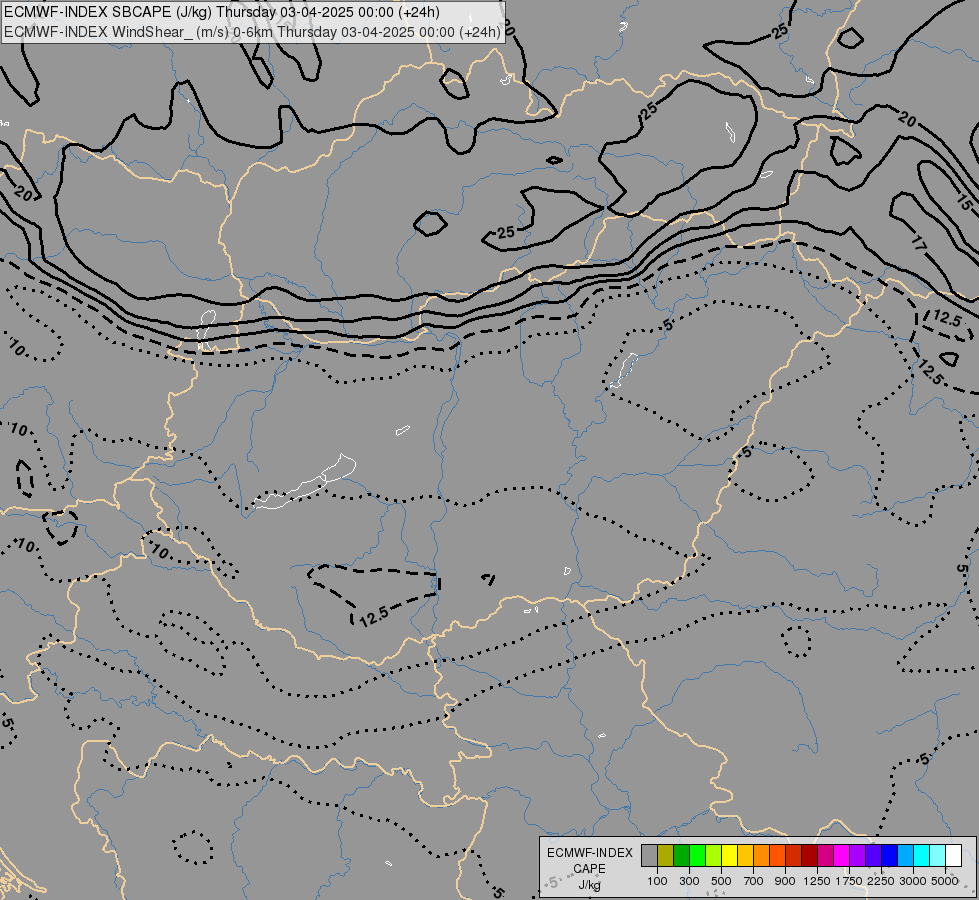Click the CAPE label in legend box
979x900 pixels.
(589, 869)
